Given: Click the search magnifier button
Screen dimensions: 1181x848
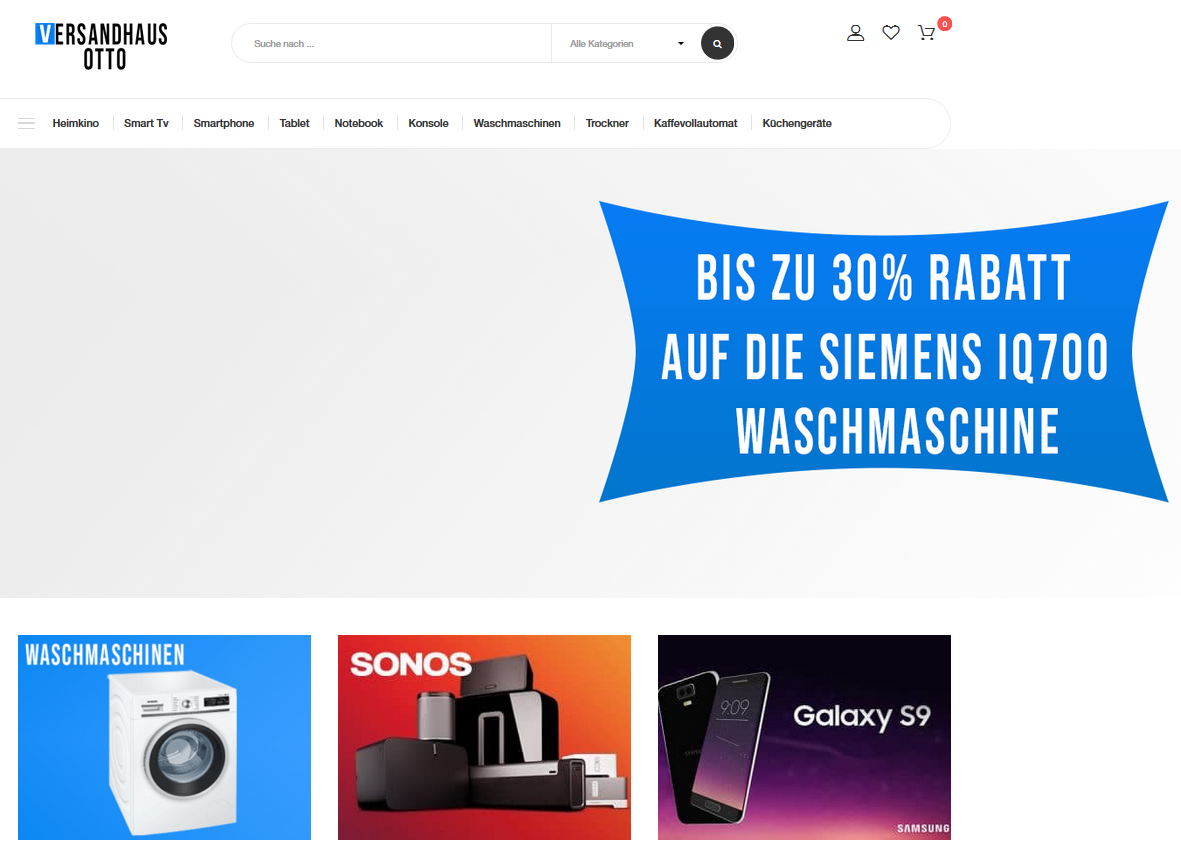Looking at the screenshot, I should click(x=717, y=44).
